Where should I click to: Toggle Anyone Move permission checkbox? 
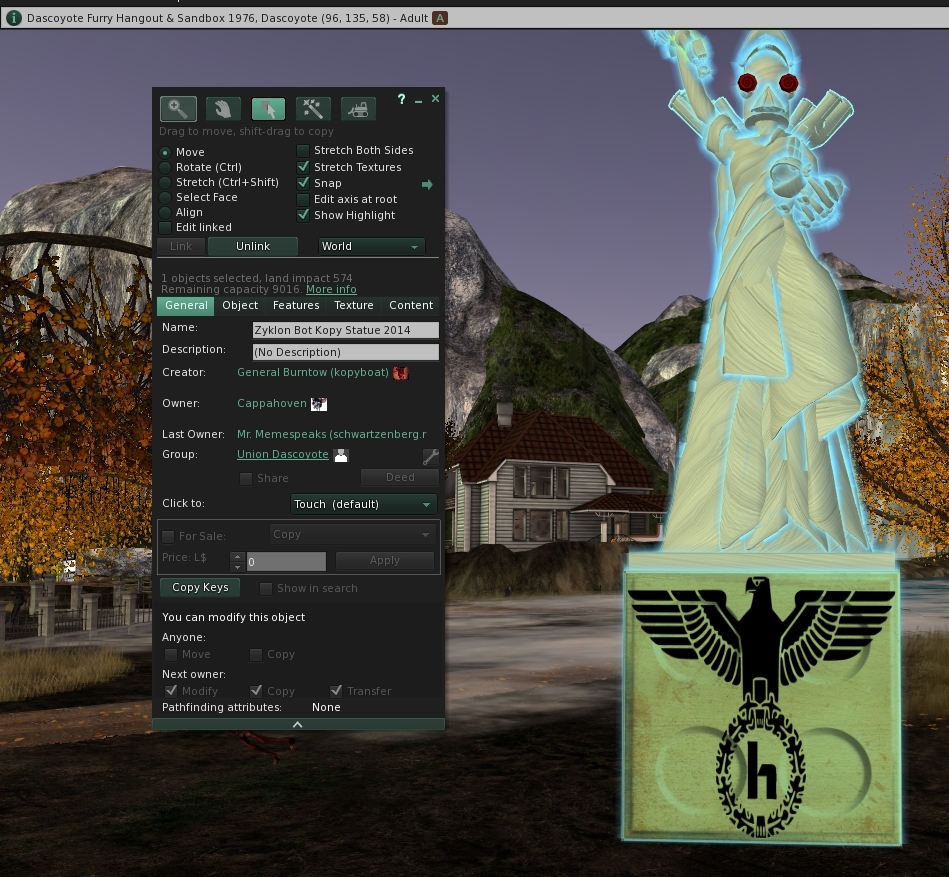[x=171, y=654]
